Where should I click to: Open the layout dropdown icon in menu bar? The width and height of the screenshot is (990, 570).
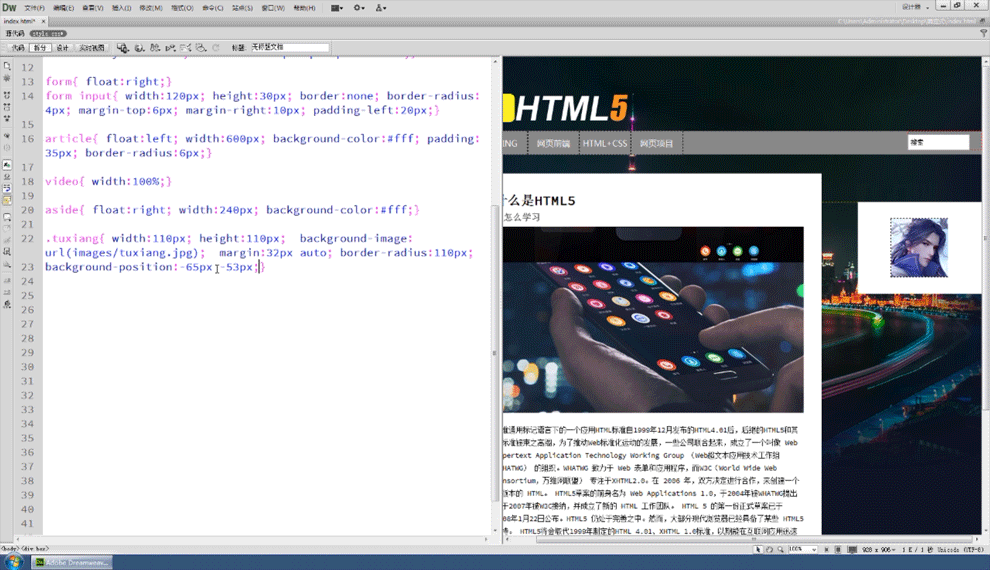point(337,8)
